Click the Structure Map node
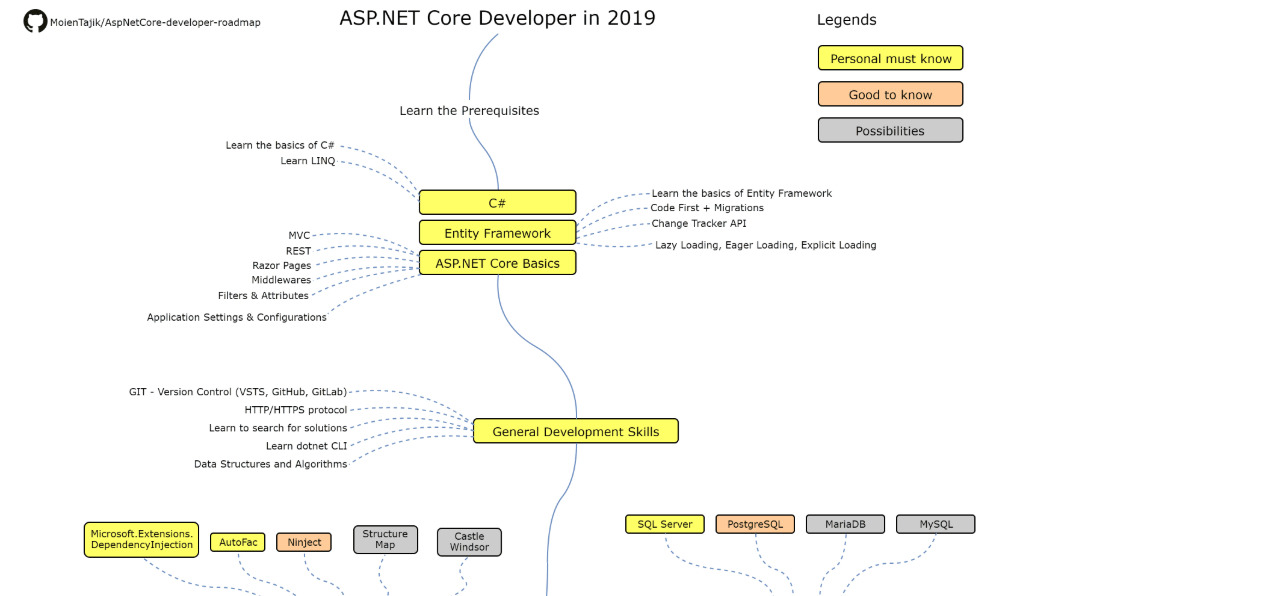The height and width of the screenshot is (596, 1278). coord(385,540)
